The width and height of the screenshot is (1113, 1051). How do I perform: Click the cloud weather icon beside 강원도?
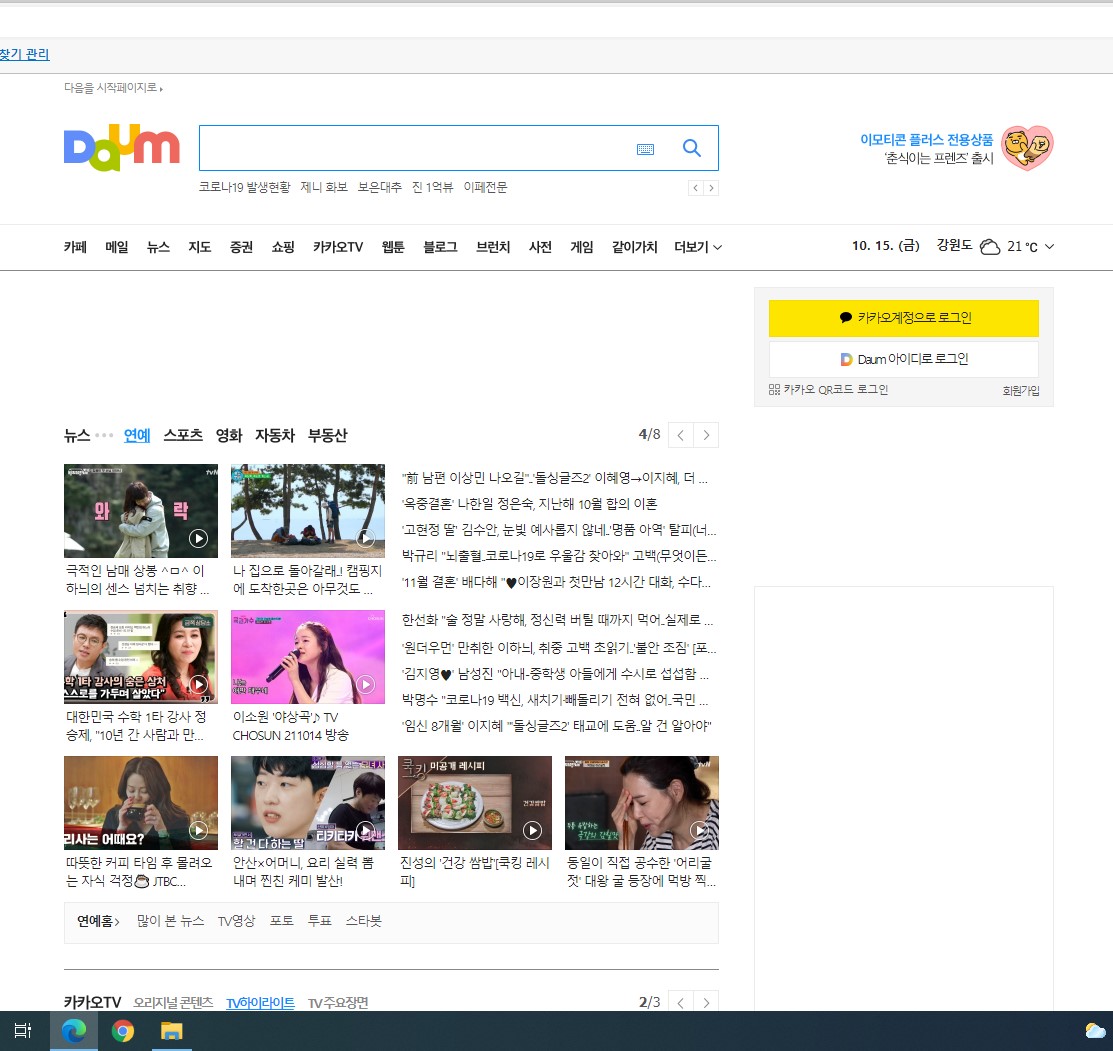point(989,247)
